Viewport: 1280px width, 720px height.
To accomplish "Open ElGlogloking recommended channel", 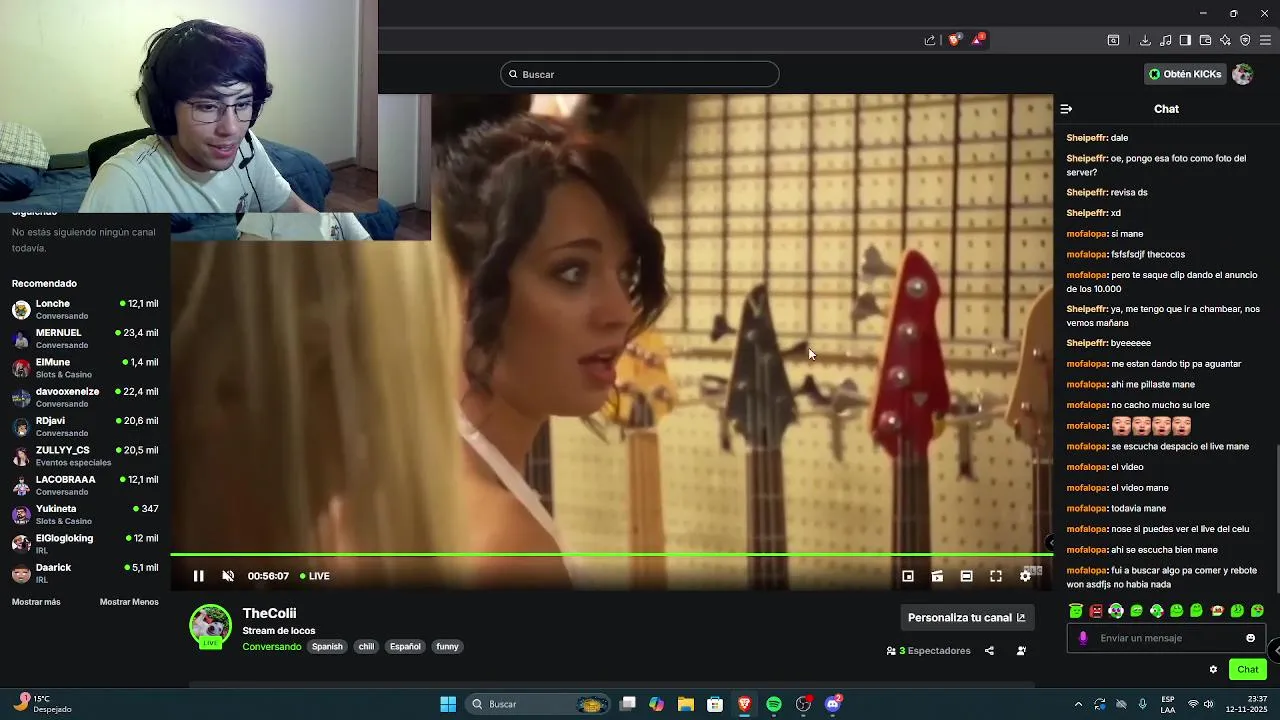I will coord(85,543).
